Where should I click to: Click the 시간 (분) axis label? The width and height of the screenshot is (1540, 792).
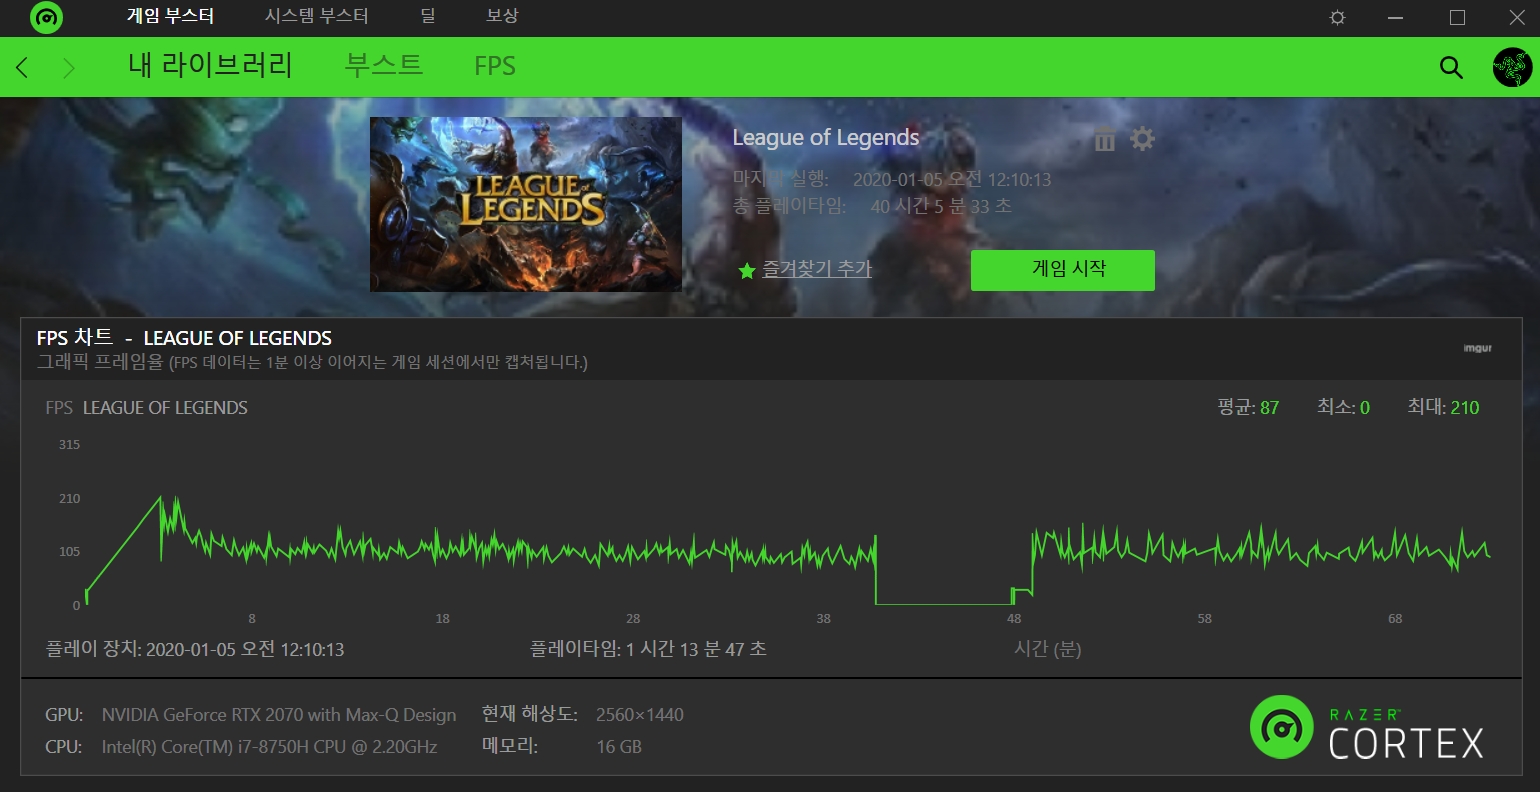pos(1047,649)
